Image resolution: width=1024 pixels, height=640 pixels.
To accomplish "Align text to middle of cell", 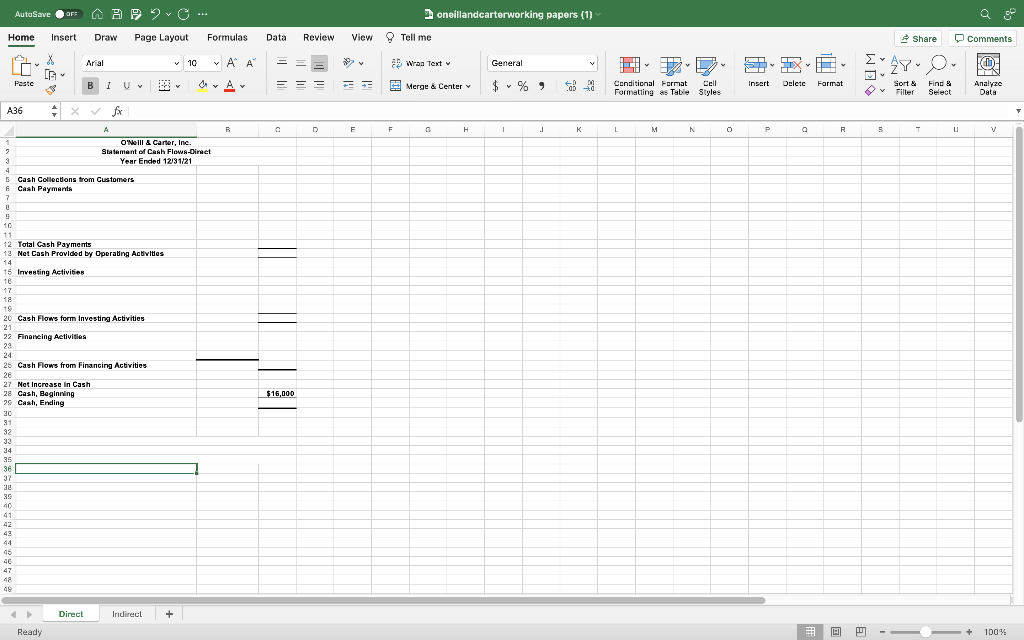I will 300,63.
